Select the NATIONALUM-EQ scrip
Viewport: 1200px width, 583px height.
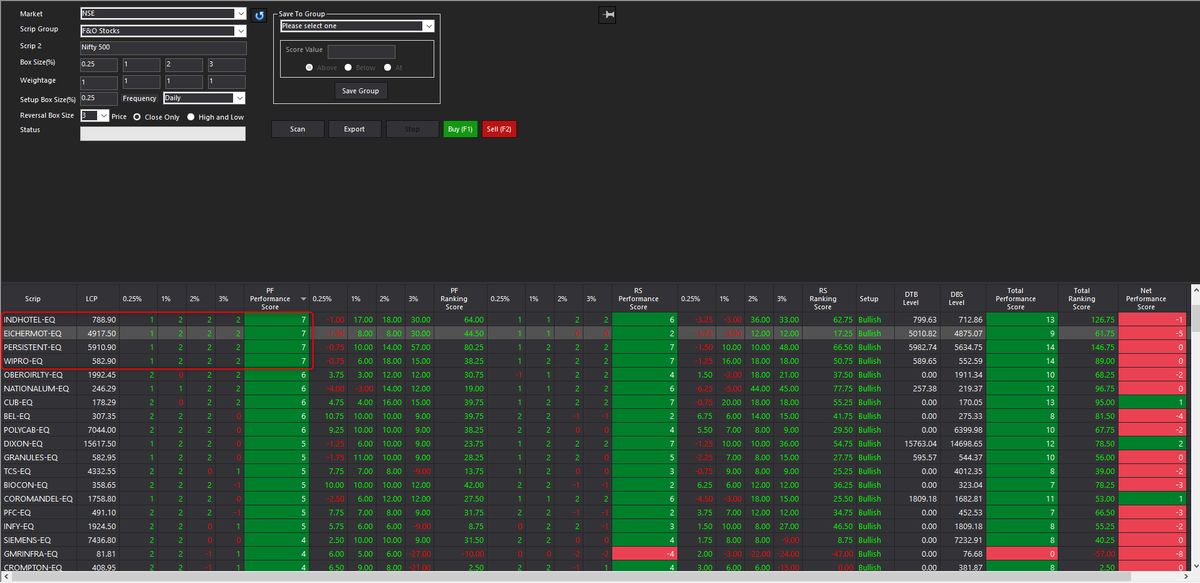click(35, 388)
